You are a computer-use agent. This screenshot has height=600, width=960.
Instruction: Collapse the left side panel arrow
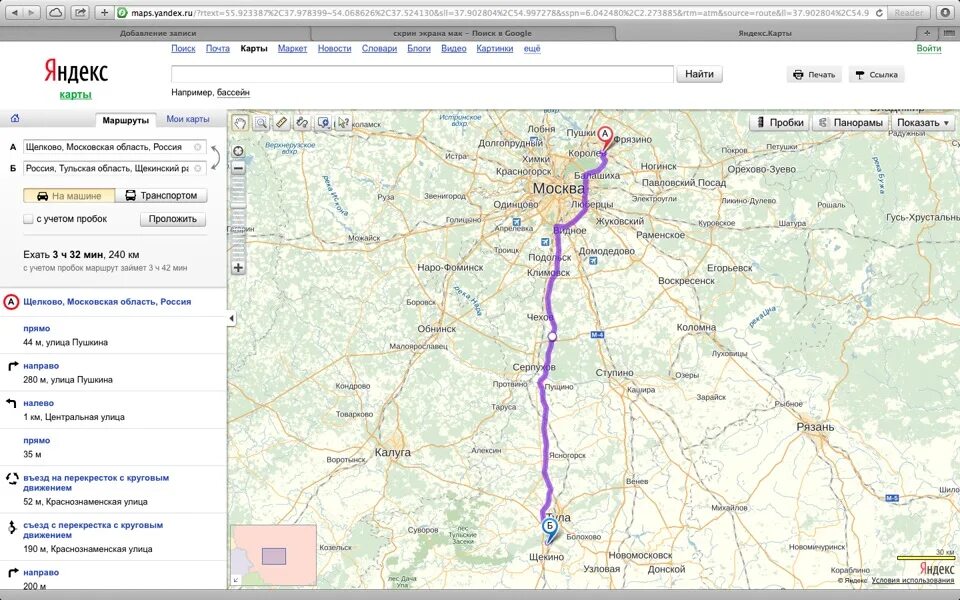tap(231, 318)
